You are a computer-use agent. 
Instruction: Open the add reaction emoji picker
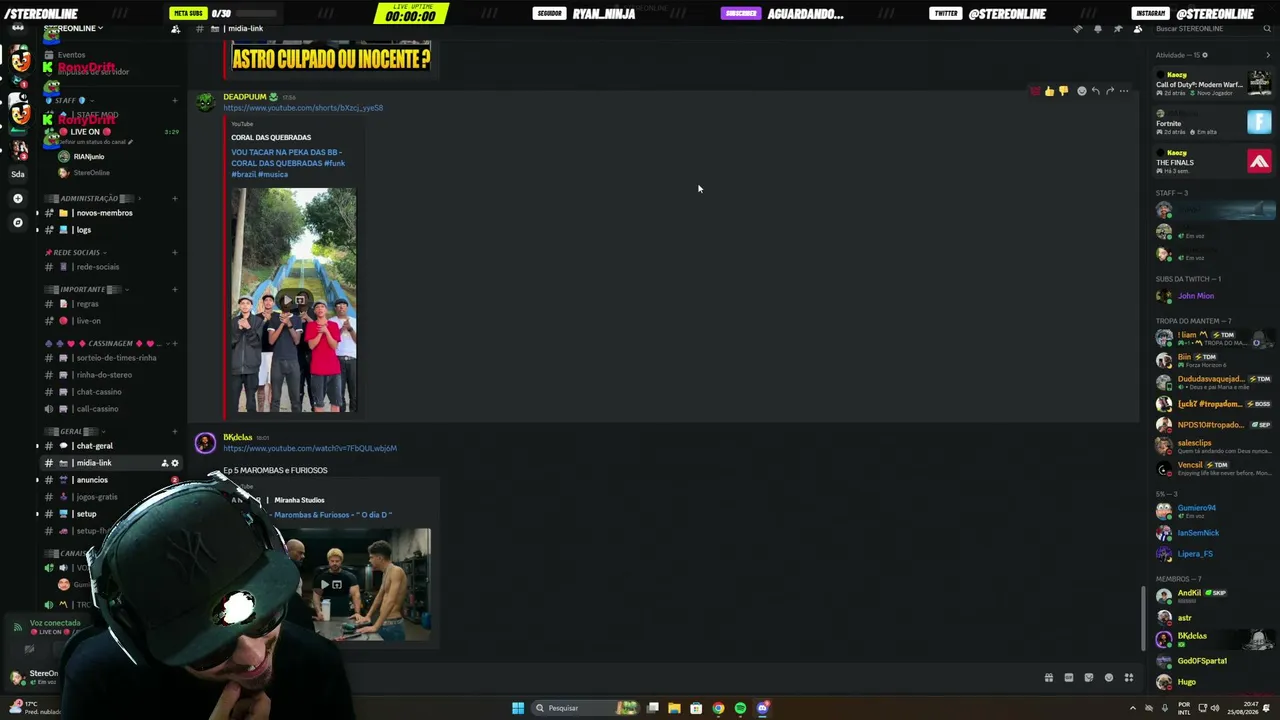pos(1081,91)
